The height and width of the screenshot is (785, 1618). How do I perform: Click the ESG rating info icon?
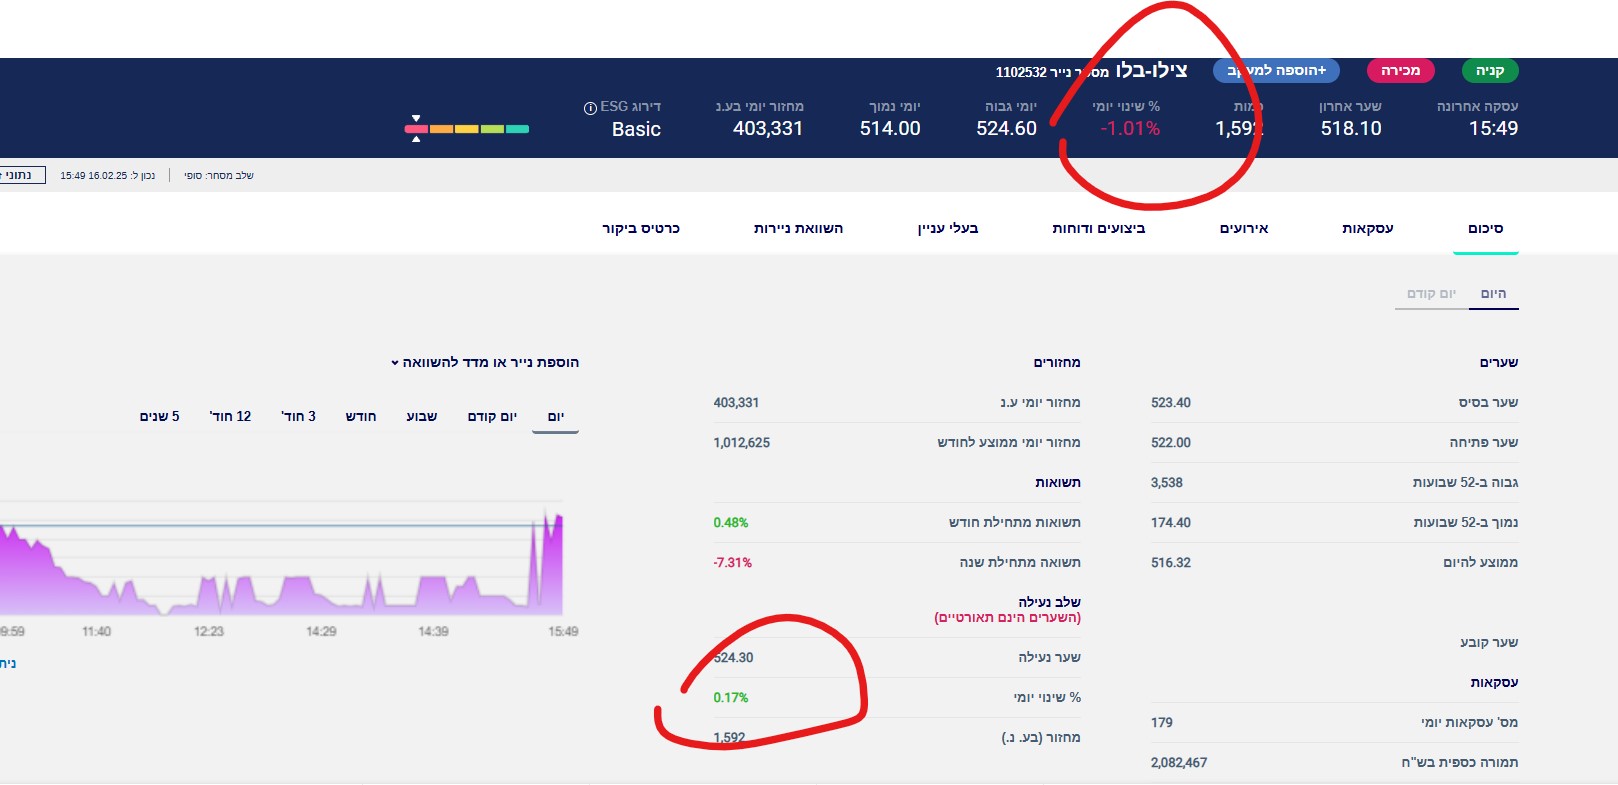[590, 108]
